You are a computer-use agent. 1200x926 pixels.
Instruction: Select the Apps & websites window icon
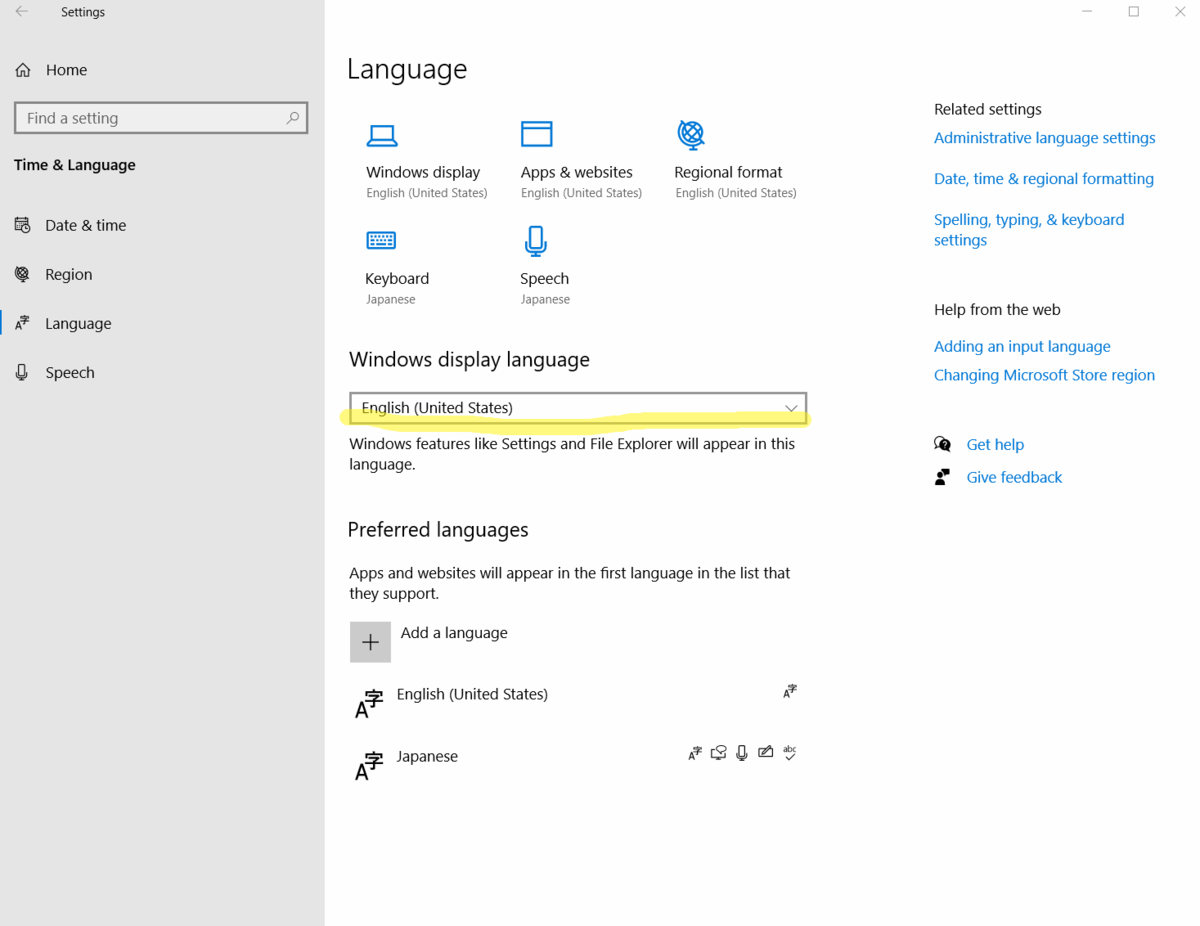point(537,134)
